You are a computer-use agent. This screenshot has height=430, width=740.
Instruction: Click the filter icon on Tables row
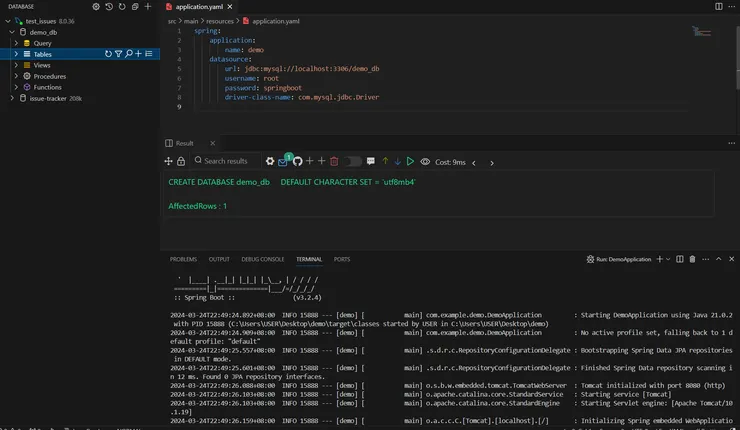(x=118, y=54)
